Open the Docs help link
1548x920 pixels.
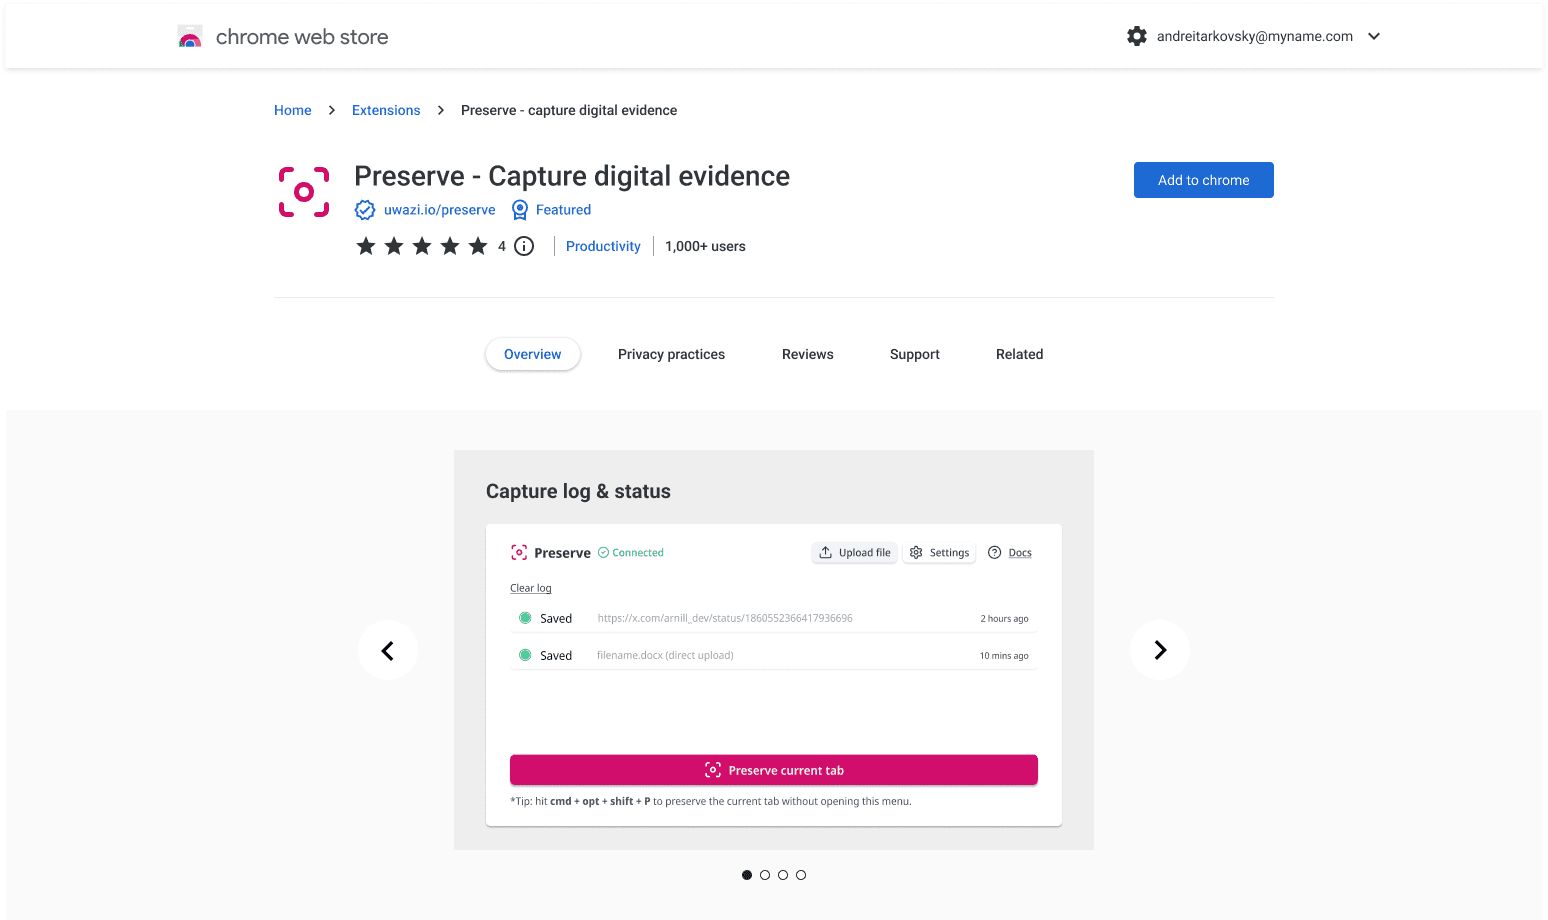pyautogui.click(x=1010, y=553)
